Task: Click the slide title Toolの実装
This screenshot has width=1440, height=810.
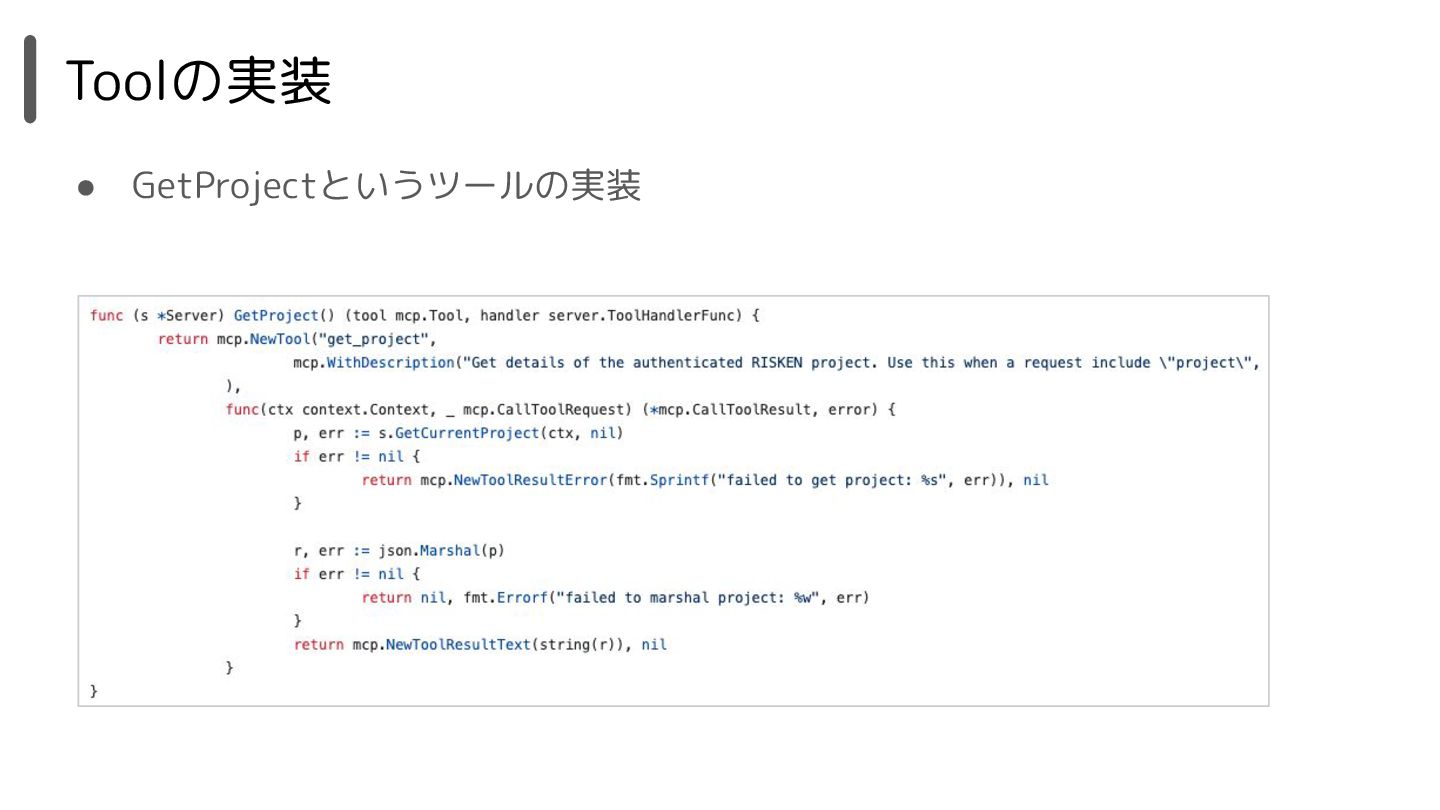Action: [x=198, y=81]
